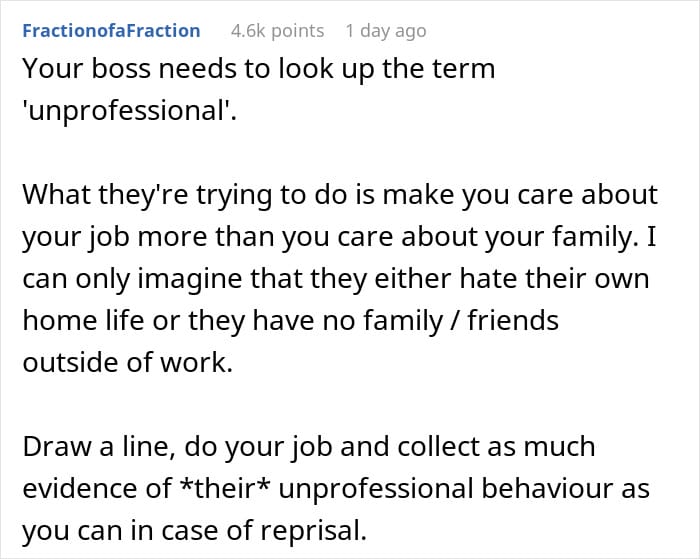700x559 pixels.
Task: Click the phrase 'home life'
Action: [x=76, y=321]
